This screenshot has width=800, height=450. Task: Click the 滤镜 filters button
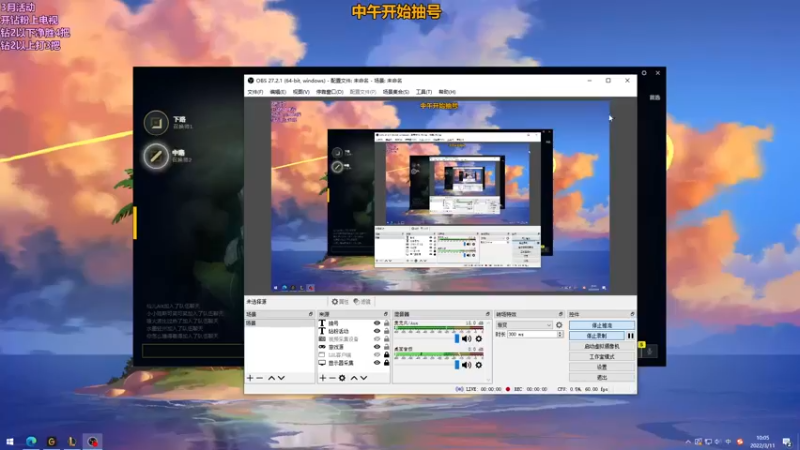click(x=362, y=302)
